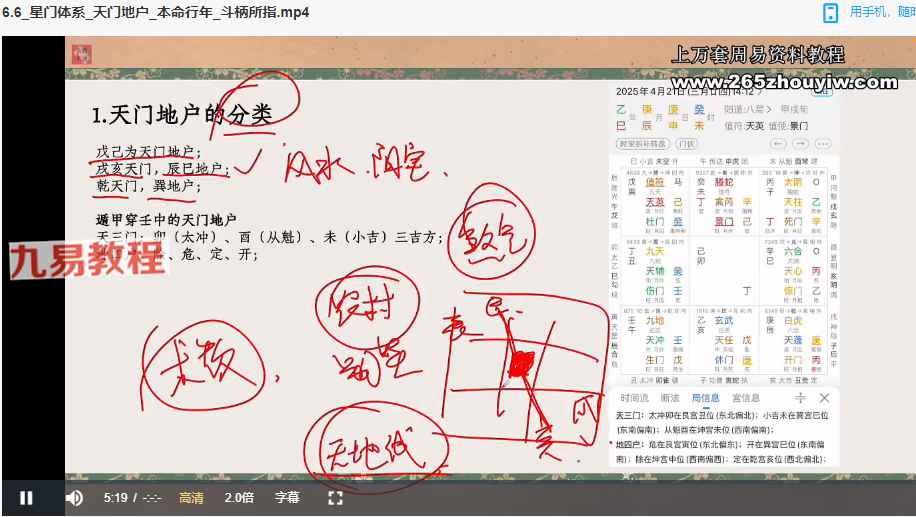916x517 pixels.
Task: Open the 高清 quality selector
Action: [191, 498]
